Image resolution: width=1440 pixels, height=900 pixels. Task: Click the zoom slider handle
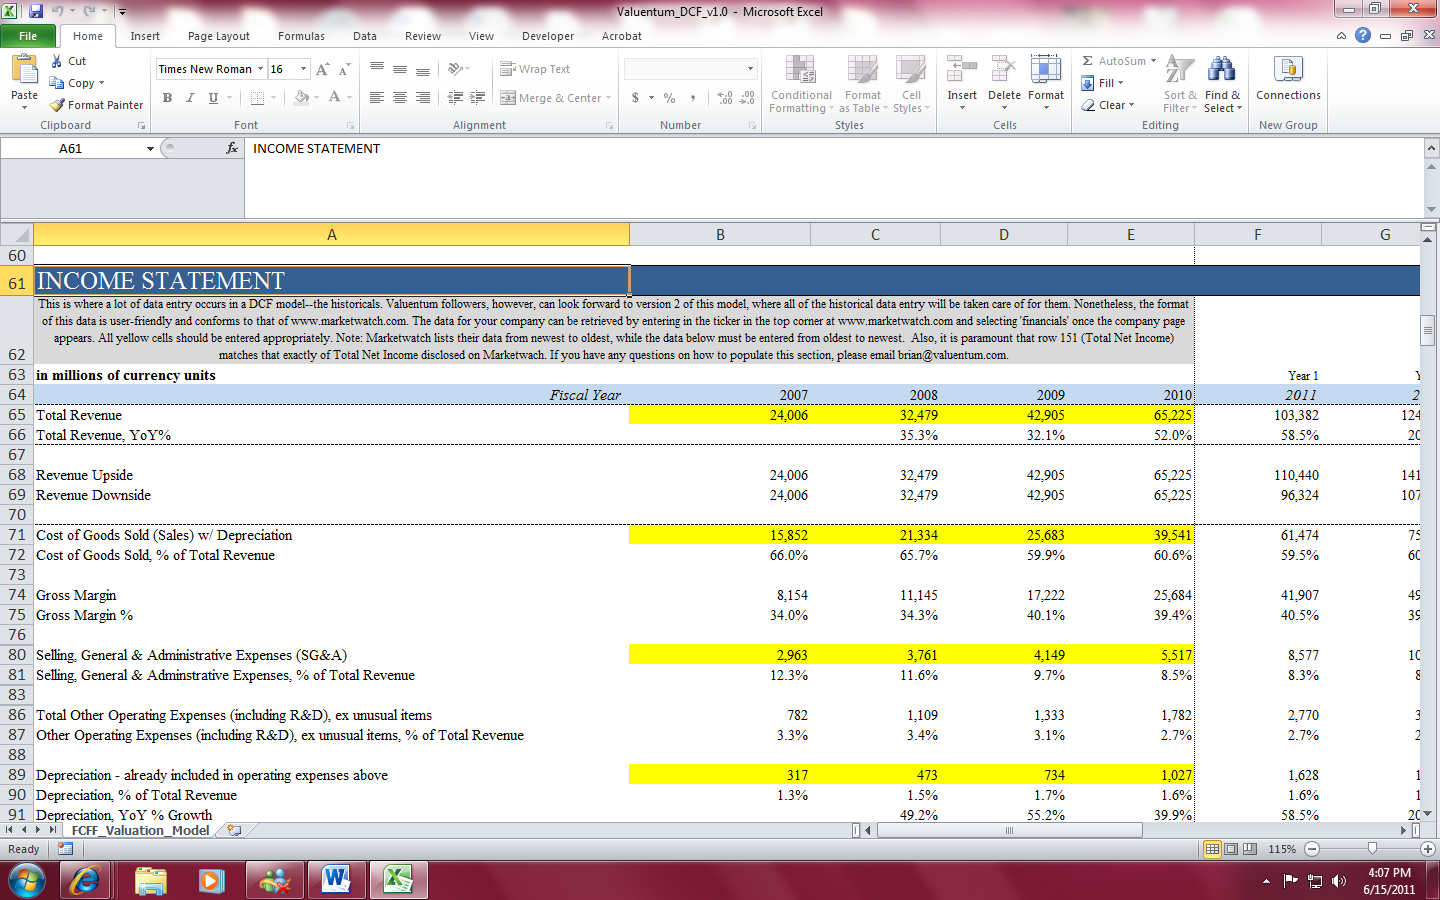coord(1372,848)
